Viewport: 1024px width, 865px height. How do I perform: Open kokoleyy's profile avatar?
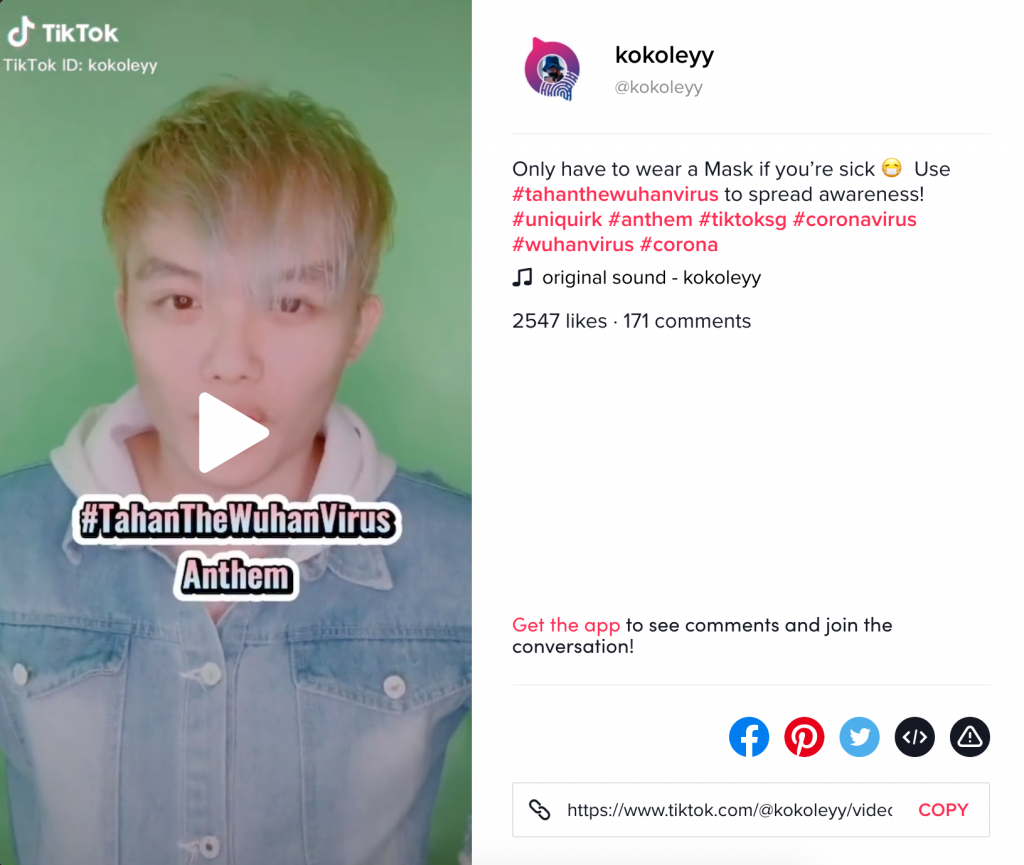tap(552, 69)
